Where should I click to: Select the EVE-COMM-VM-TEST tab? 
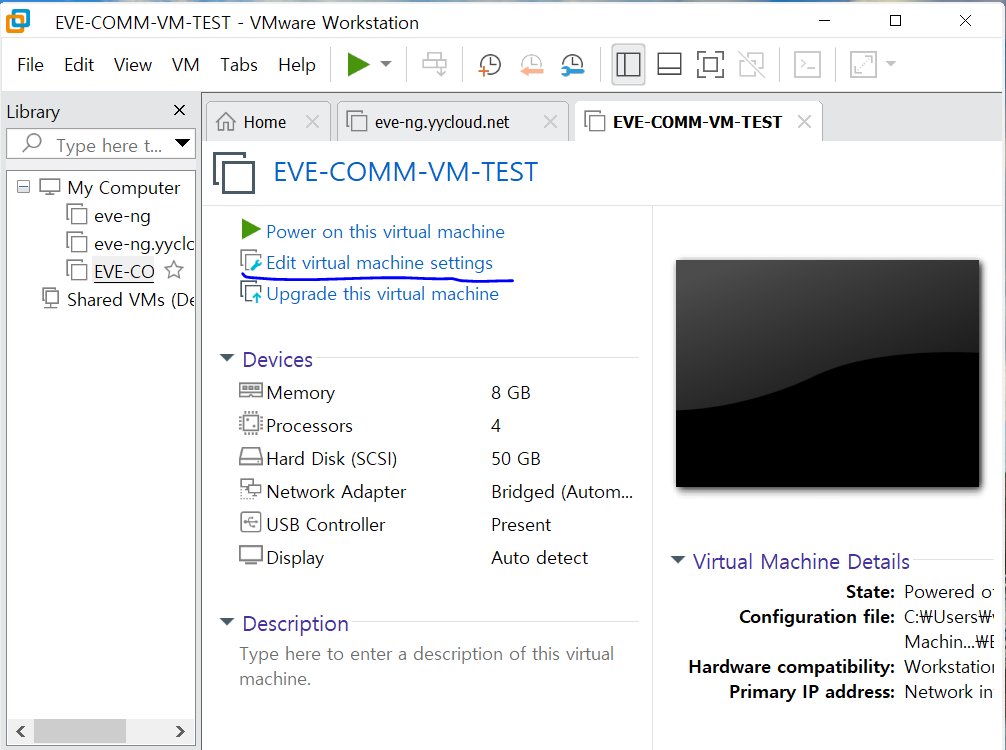pos(697,122)
